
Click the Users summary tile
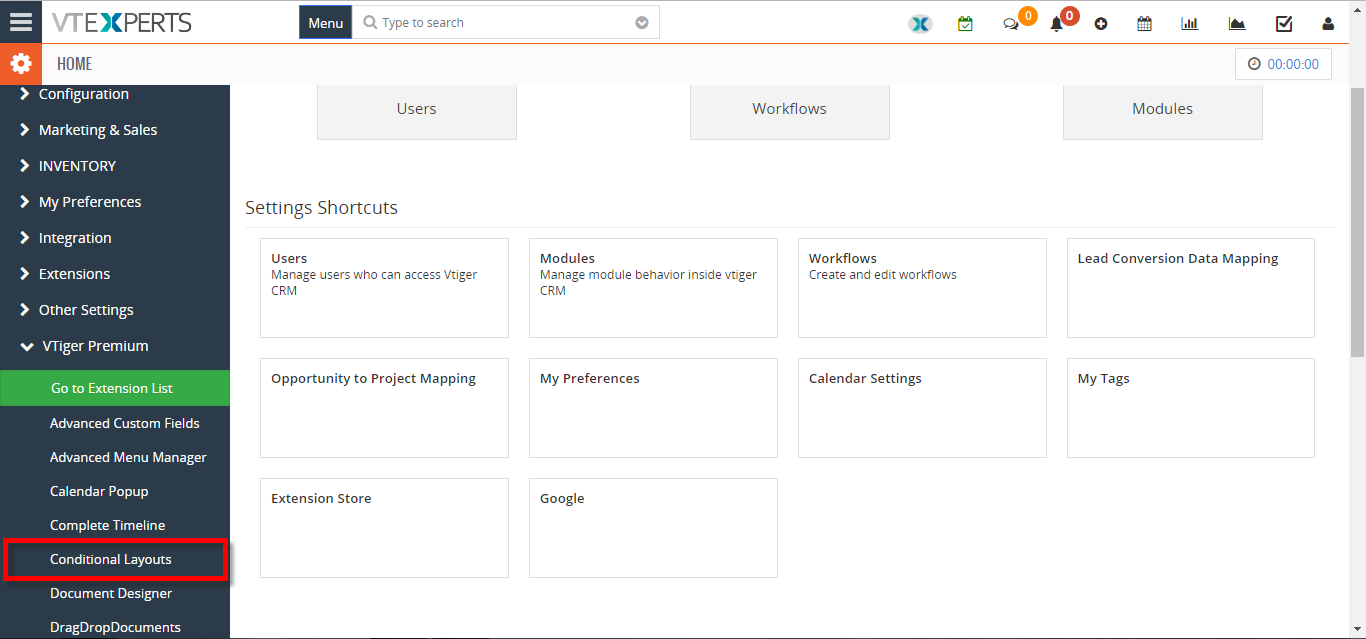tap(417, 110)
